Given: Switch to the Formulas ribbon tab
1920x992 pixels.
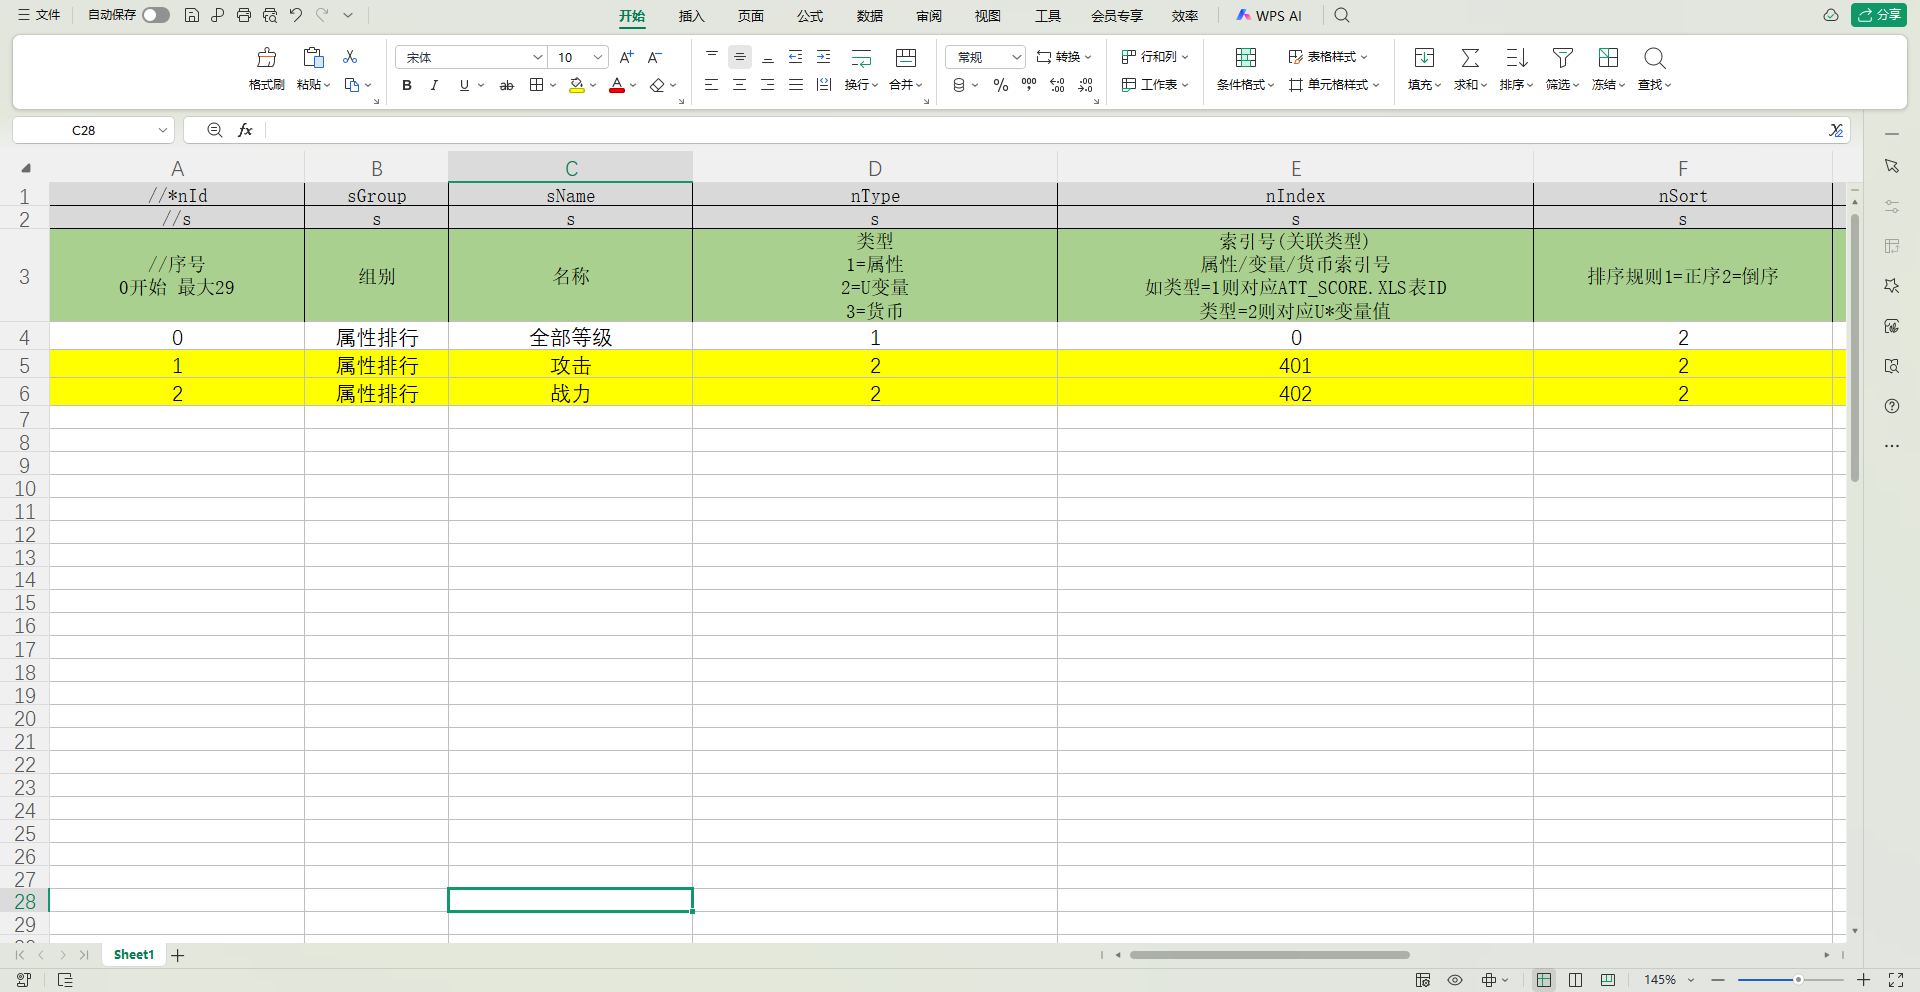Looking at the screenshot, I should click(x=810, y=16).
